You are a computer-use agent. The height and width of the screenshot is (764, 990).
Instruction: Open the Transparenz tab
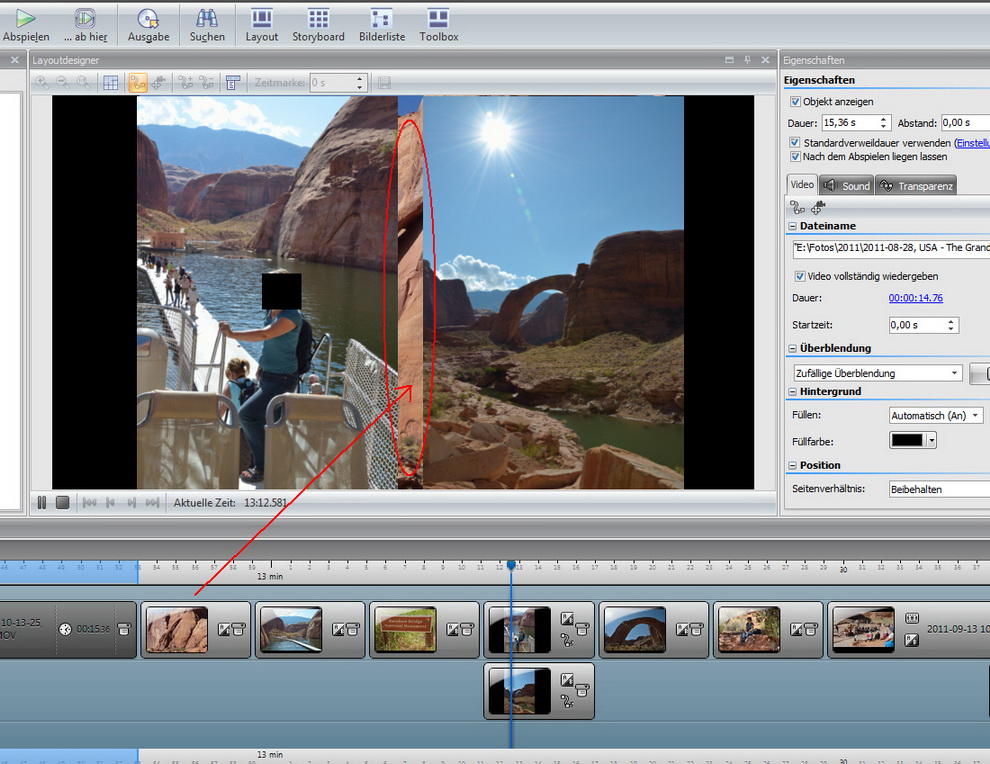point(916,185)
